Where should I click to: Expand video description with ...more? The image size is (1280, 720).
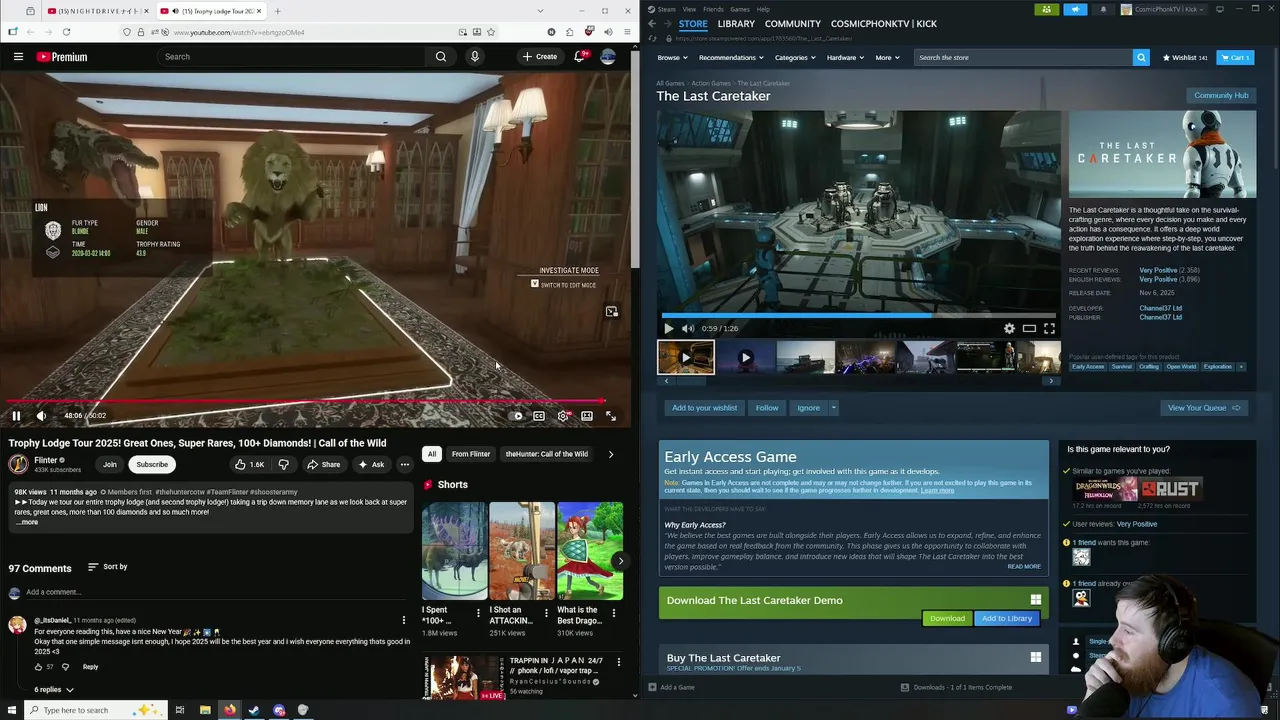[x=27, y=522]
